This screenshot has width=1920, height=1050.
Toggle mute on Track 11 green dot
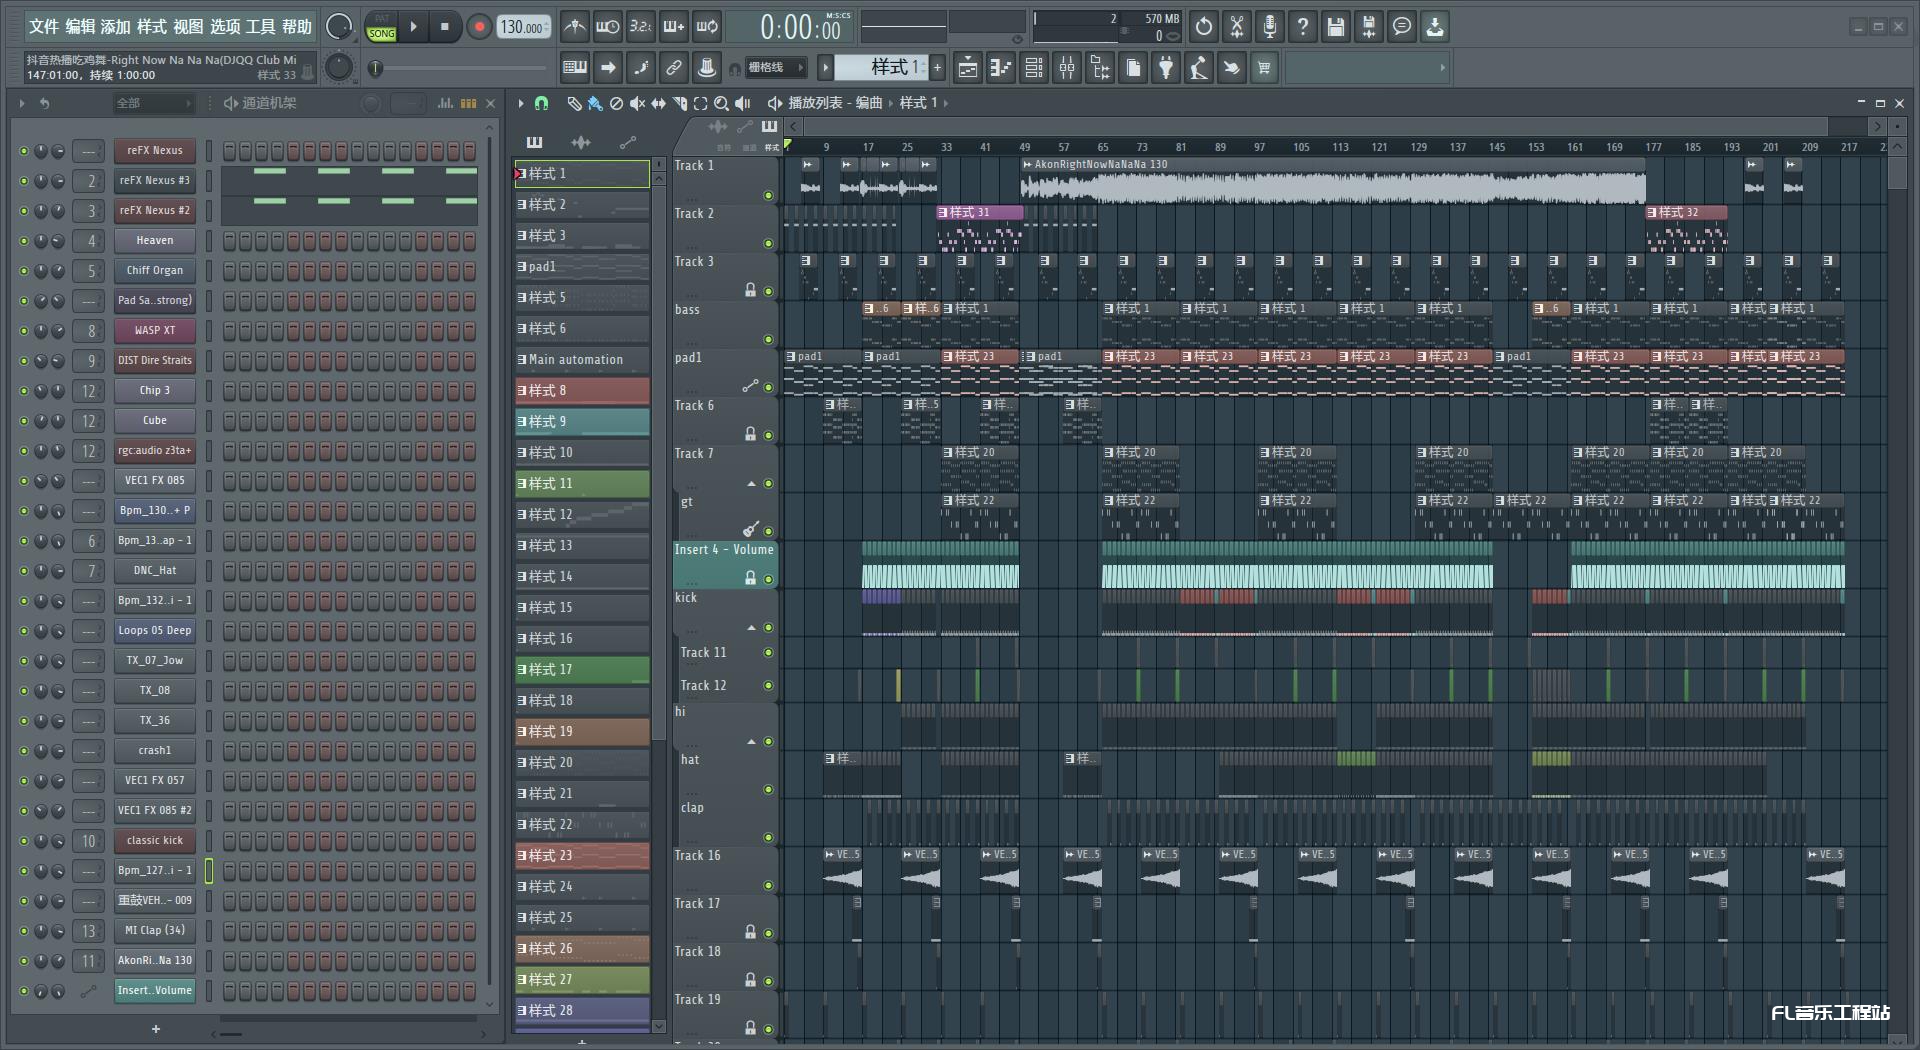tap(768, 653)
